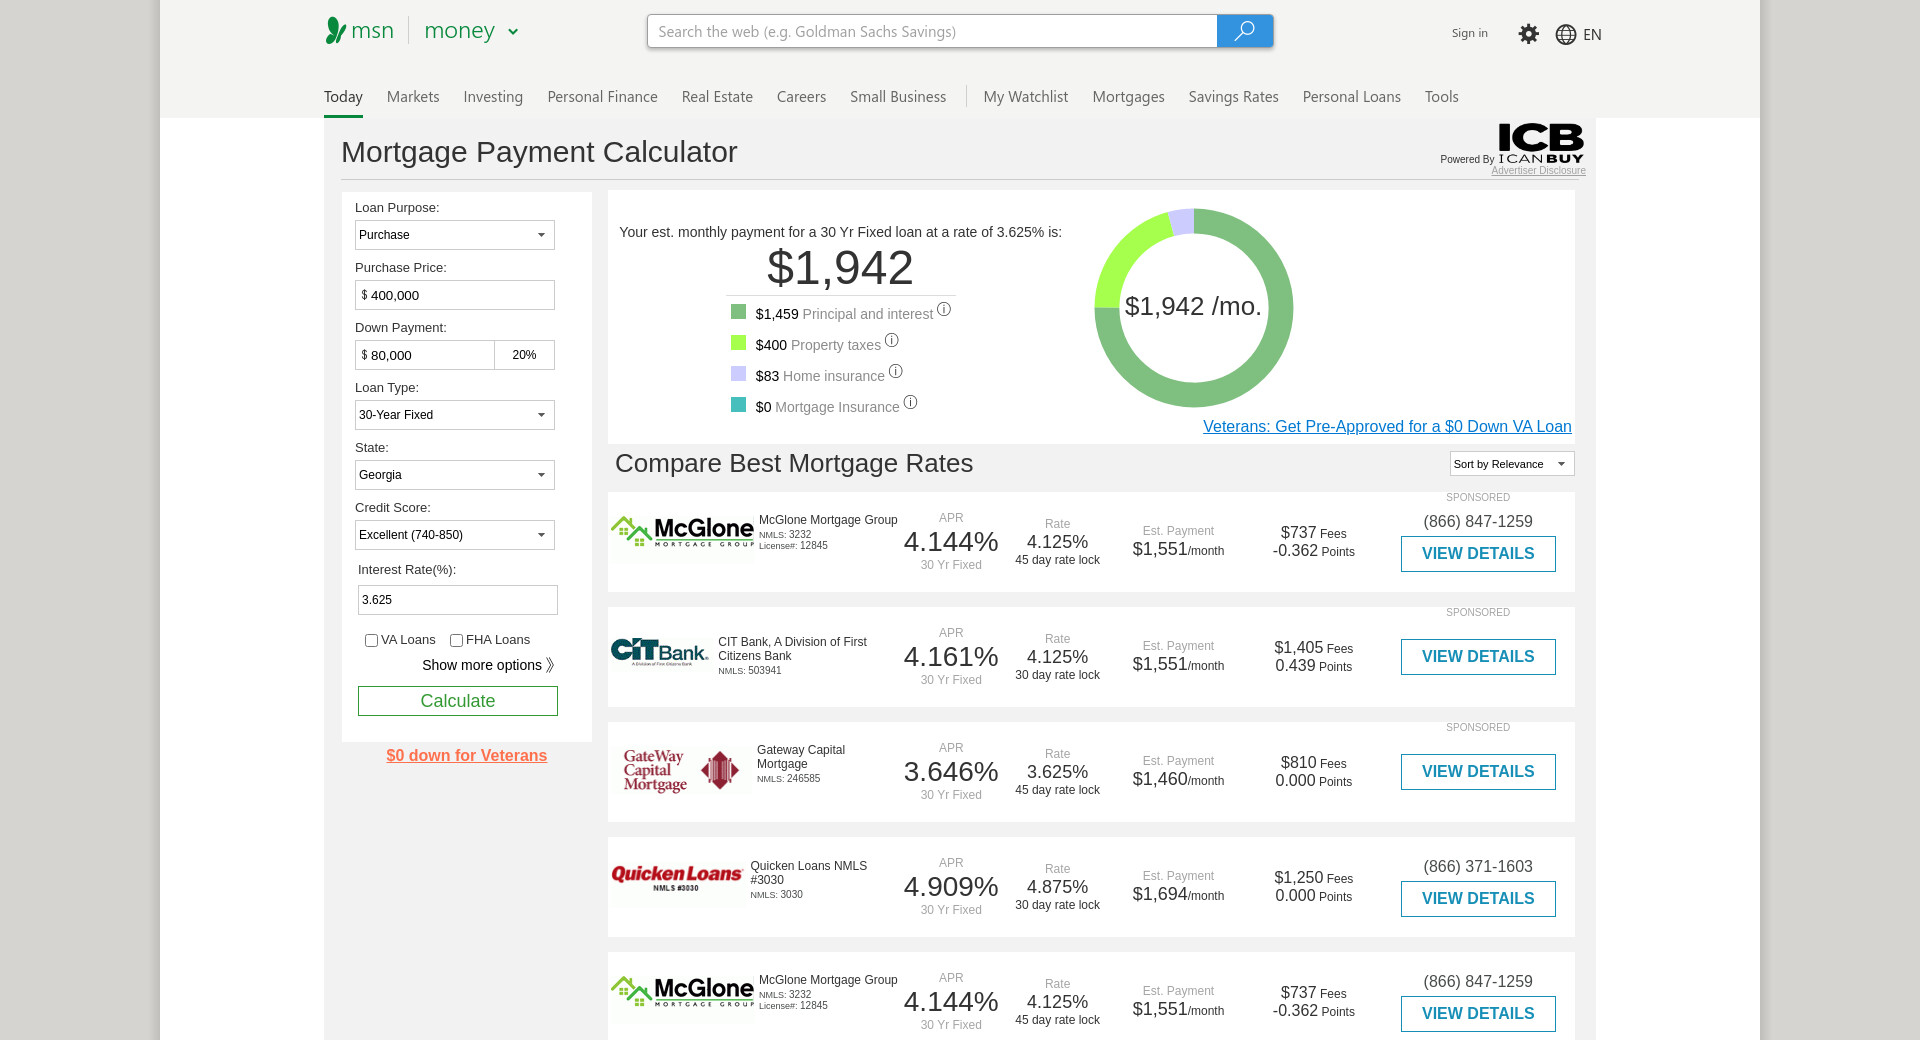Open the Loan Purpose dropdown
Image resolution: width=1920 pixels, height=1040 pixels.
(x=454, y=235)
